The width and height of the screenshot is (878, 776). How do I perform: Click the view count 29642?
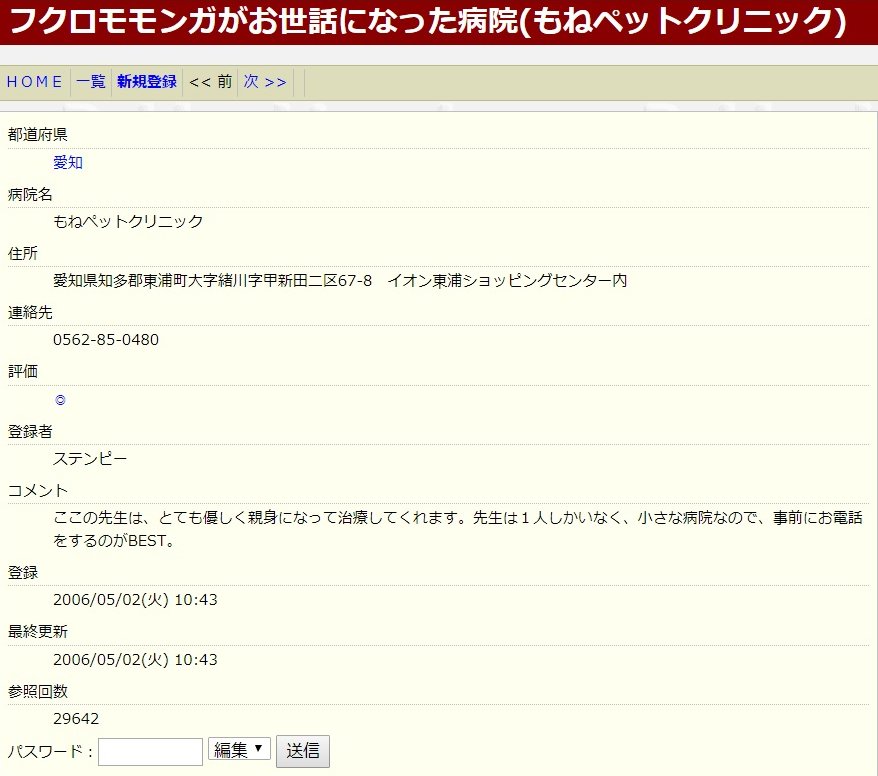point(76,719)
